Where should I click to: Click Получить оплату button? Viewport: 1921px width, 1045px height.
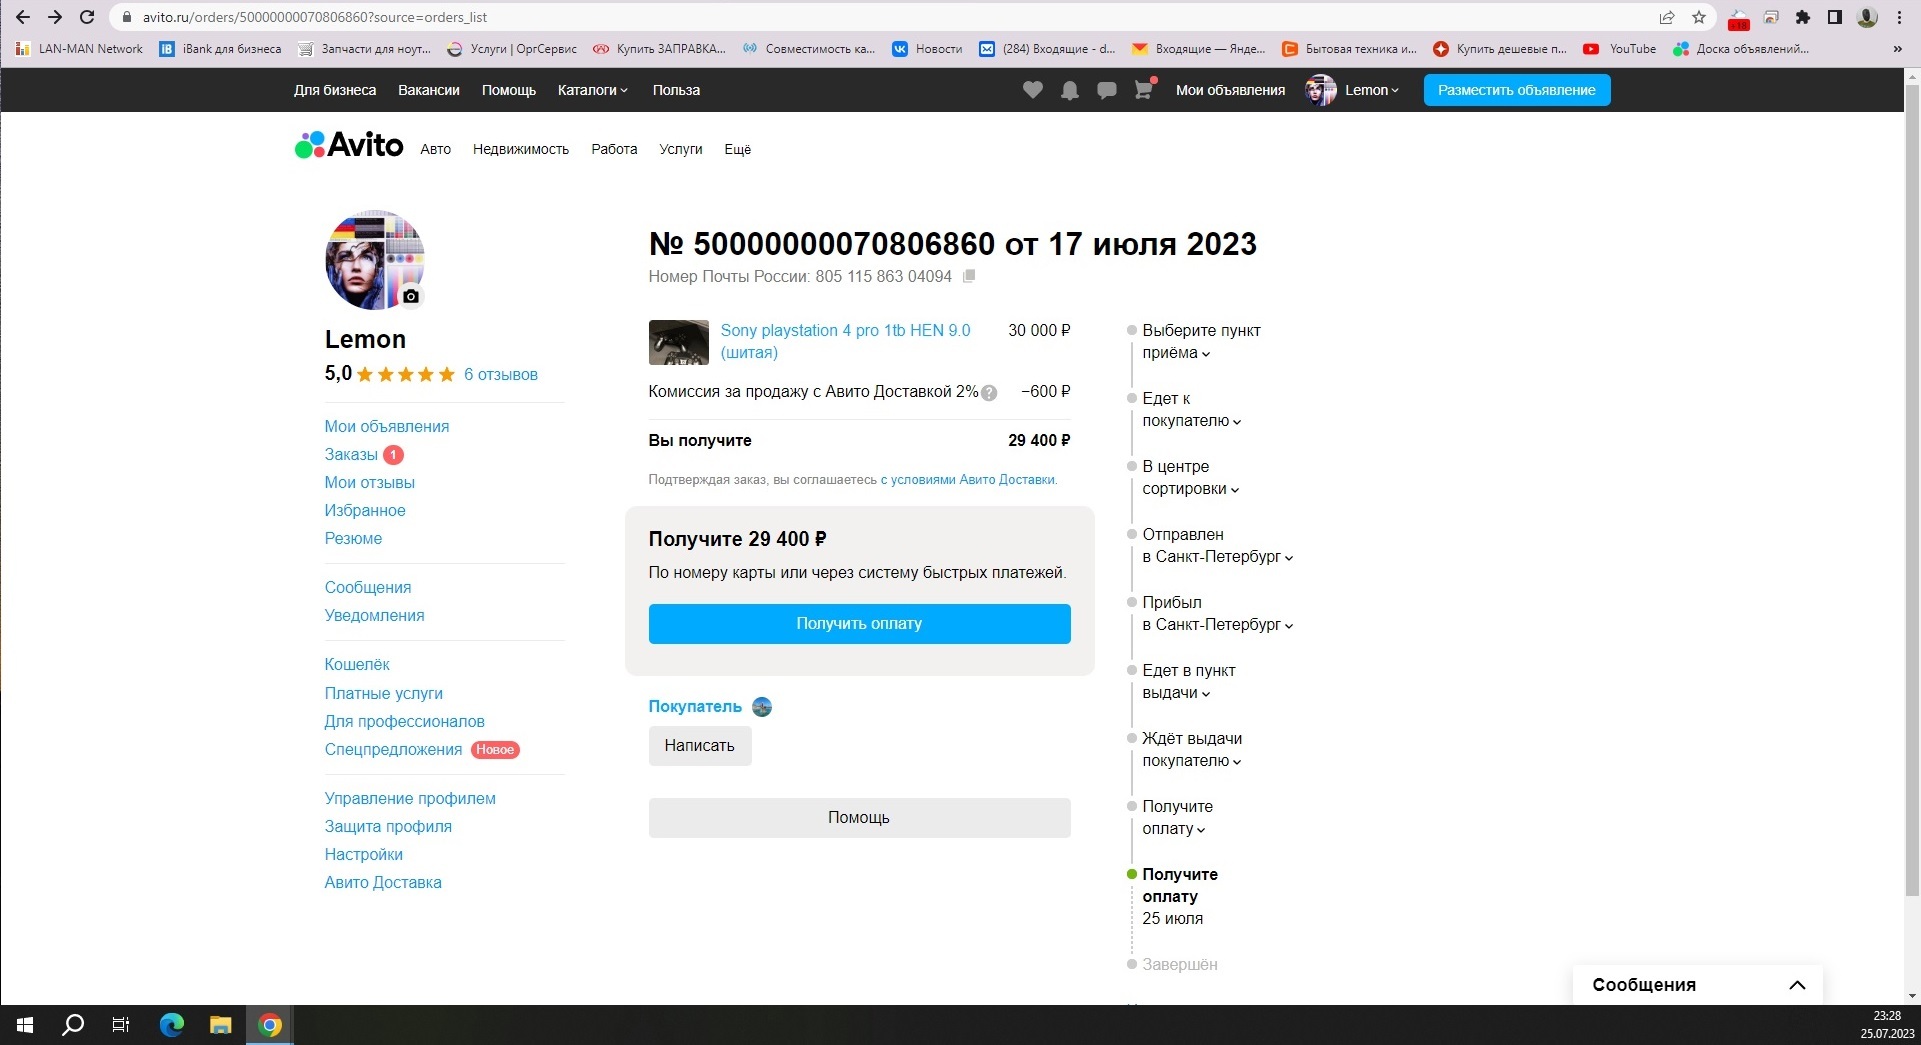point(859,623)
